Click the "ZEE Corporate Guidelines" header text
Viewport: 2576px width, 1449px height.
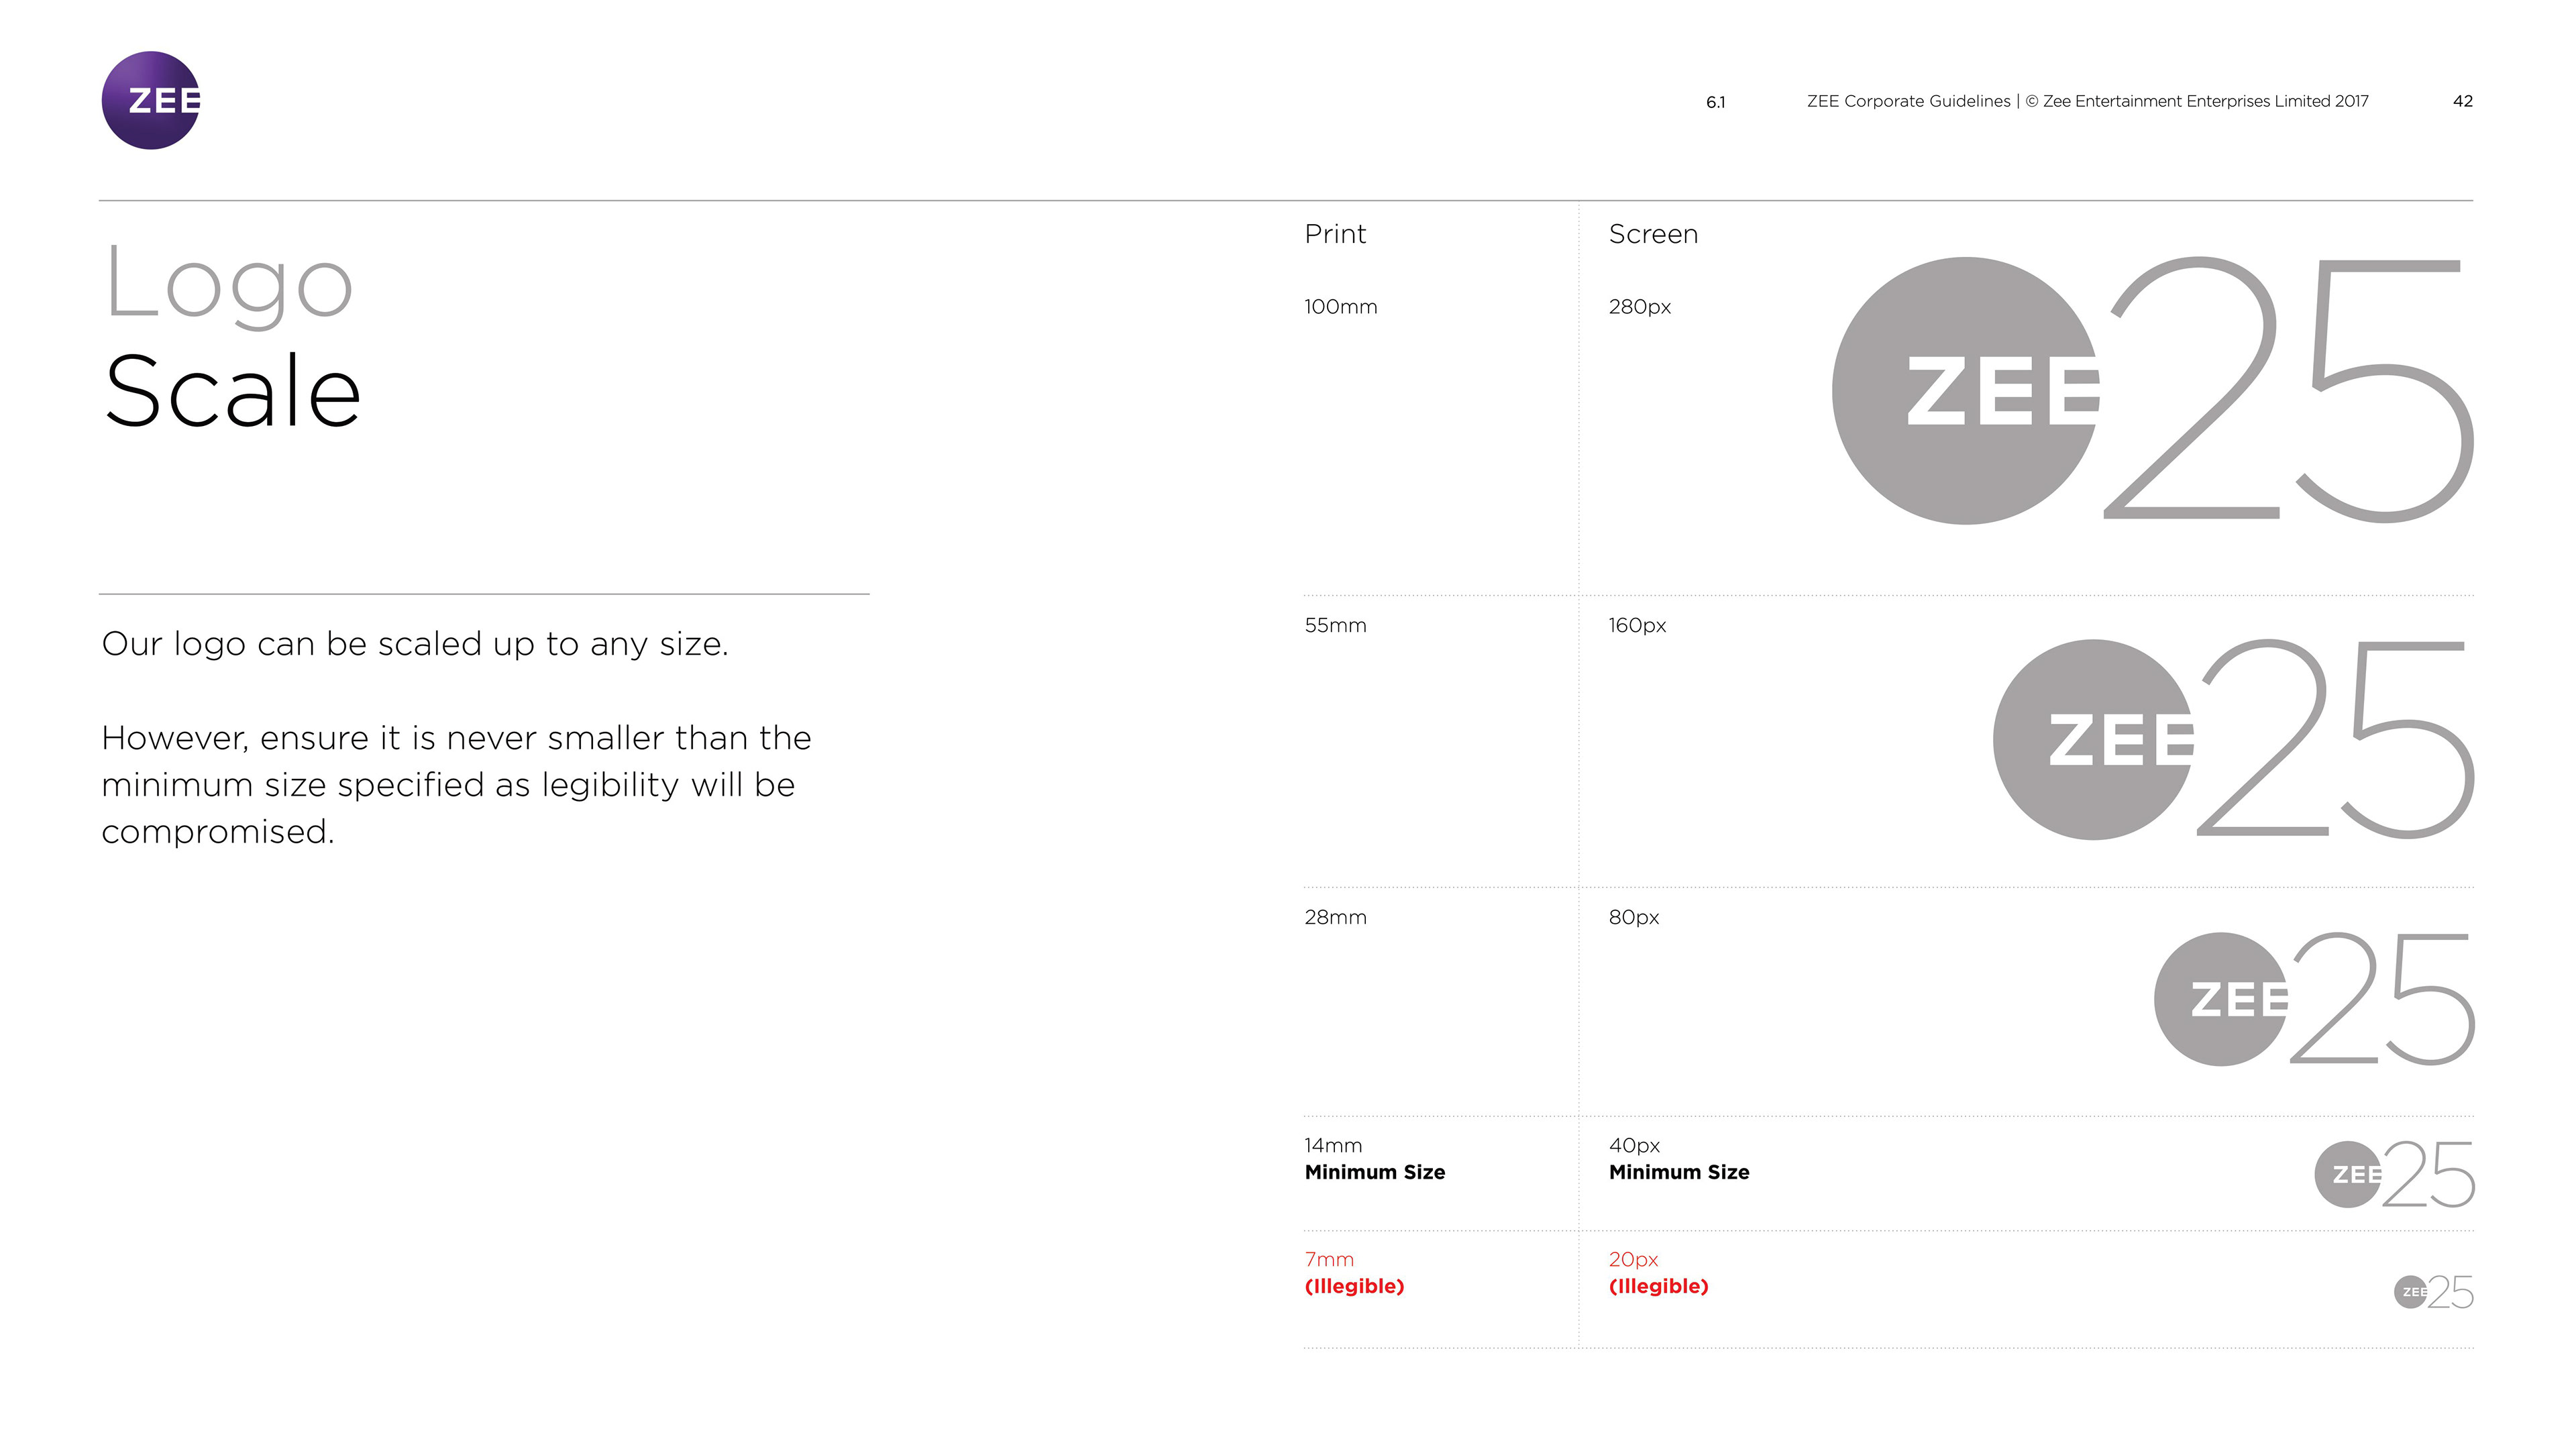(x=1908, y=101)
